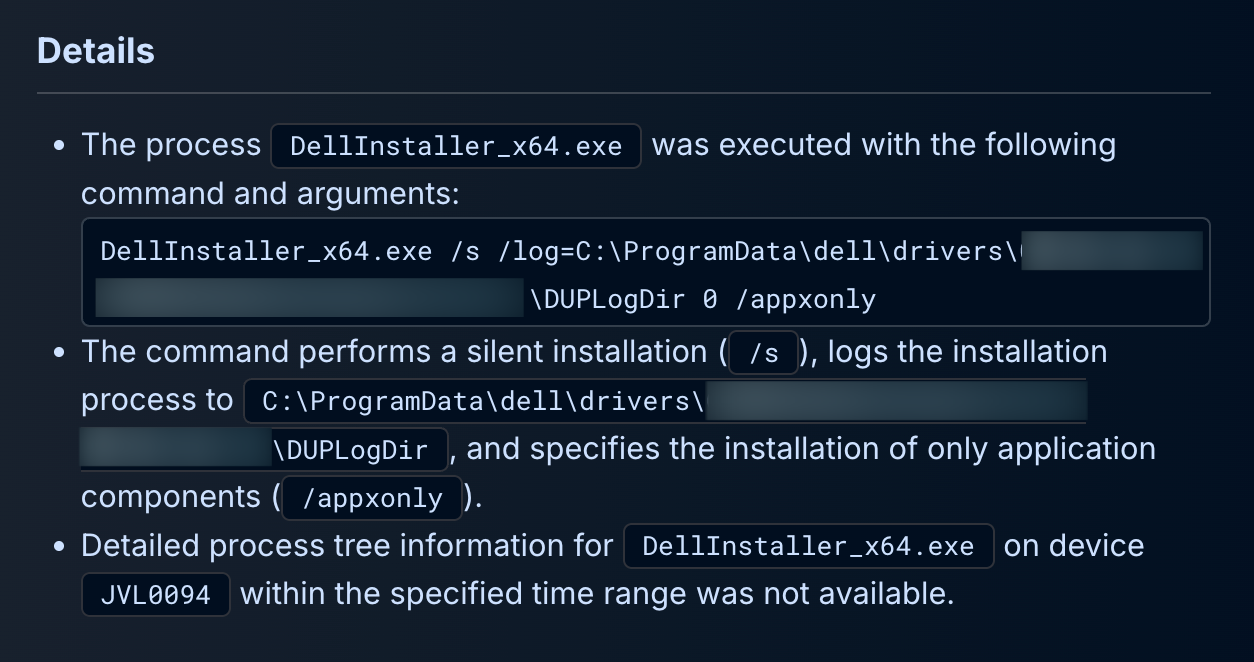Click the C:\ProgramData\dell\drivers\ path chip

(475, 402)
